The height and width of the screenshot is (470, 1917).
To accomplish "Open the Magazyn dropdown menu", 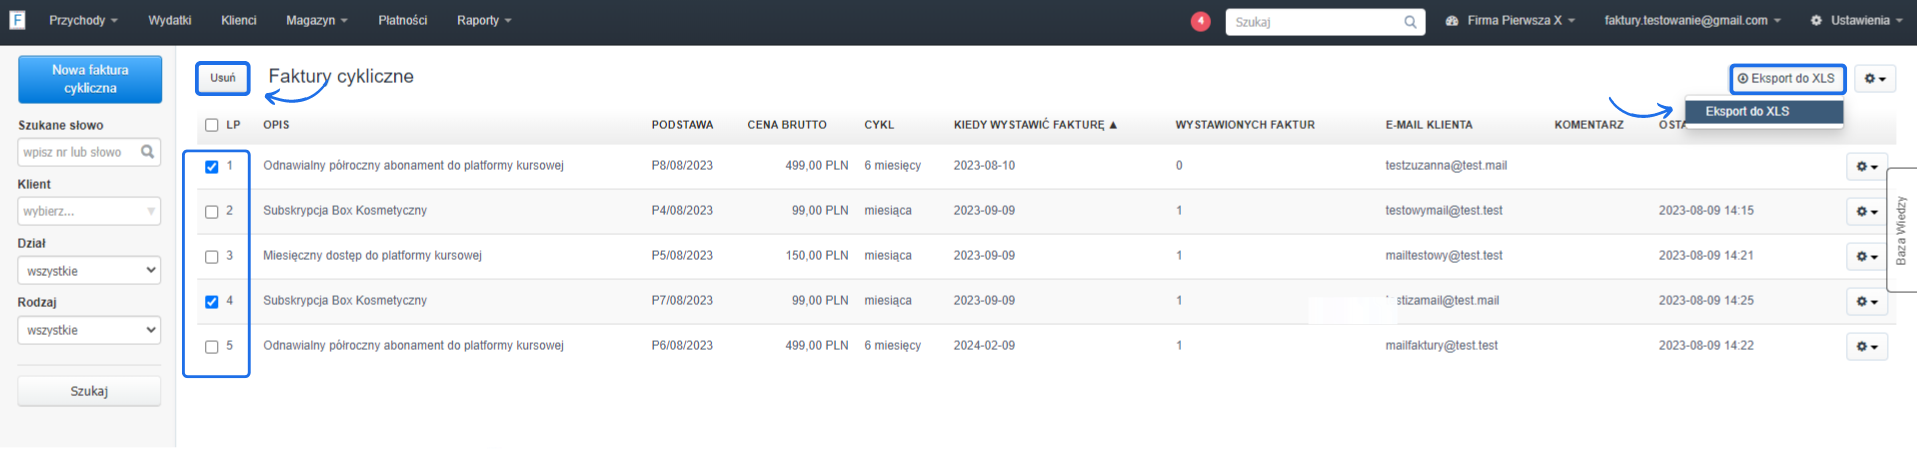I will click(317, 20).
